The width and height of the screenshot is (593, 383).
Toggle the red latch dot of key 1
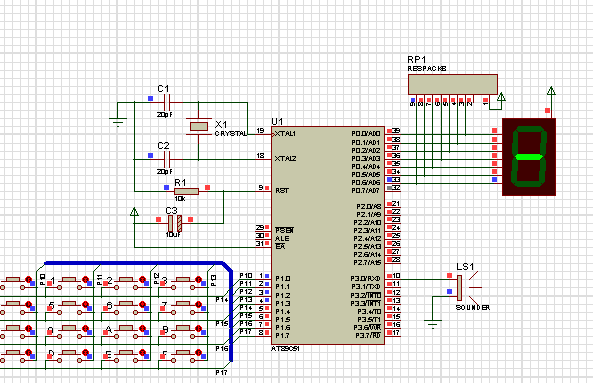(85, 279)
